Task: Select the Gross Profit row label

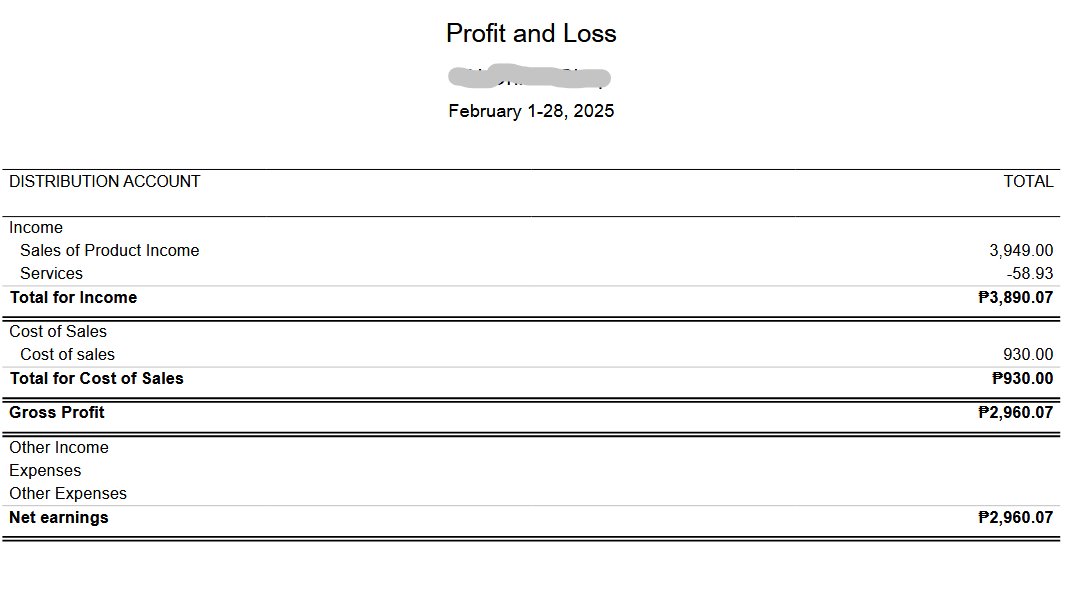Action: point(57,413)
